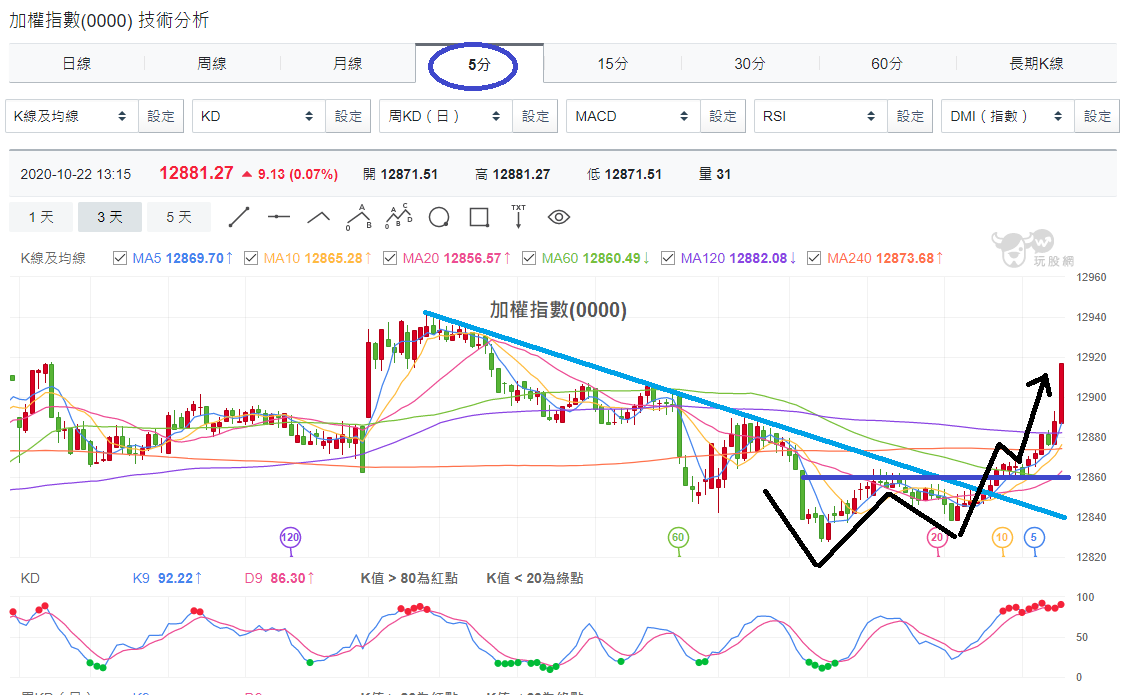Select the rectangle drawing tool
Screen dimensions: 1124x695
pos(479,217)
